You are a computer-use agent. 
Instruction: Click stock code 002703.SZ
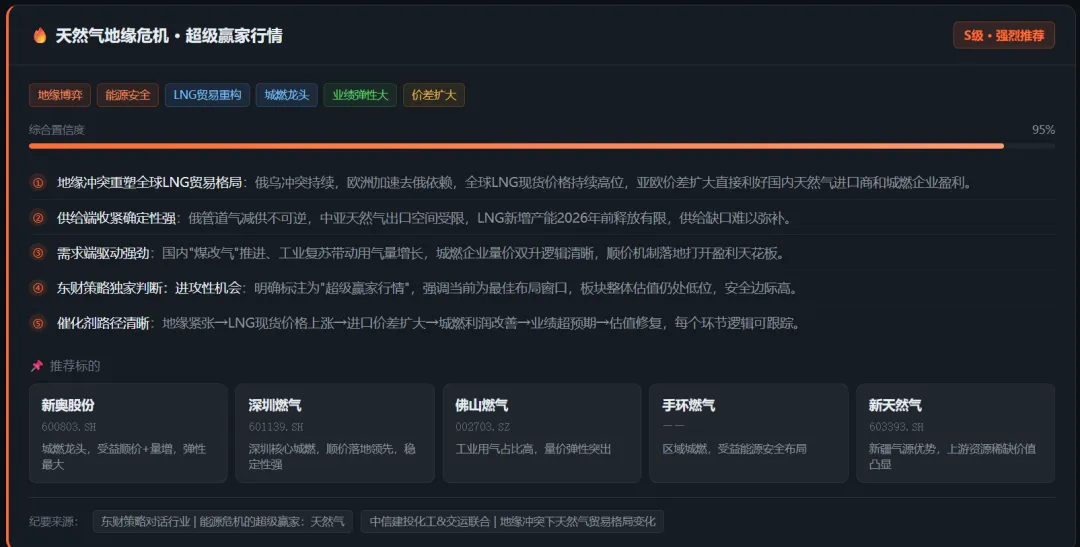pos(483,427)
